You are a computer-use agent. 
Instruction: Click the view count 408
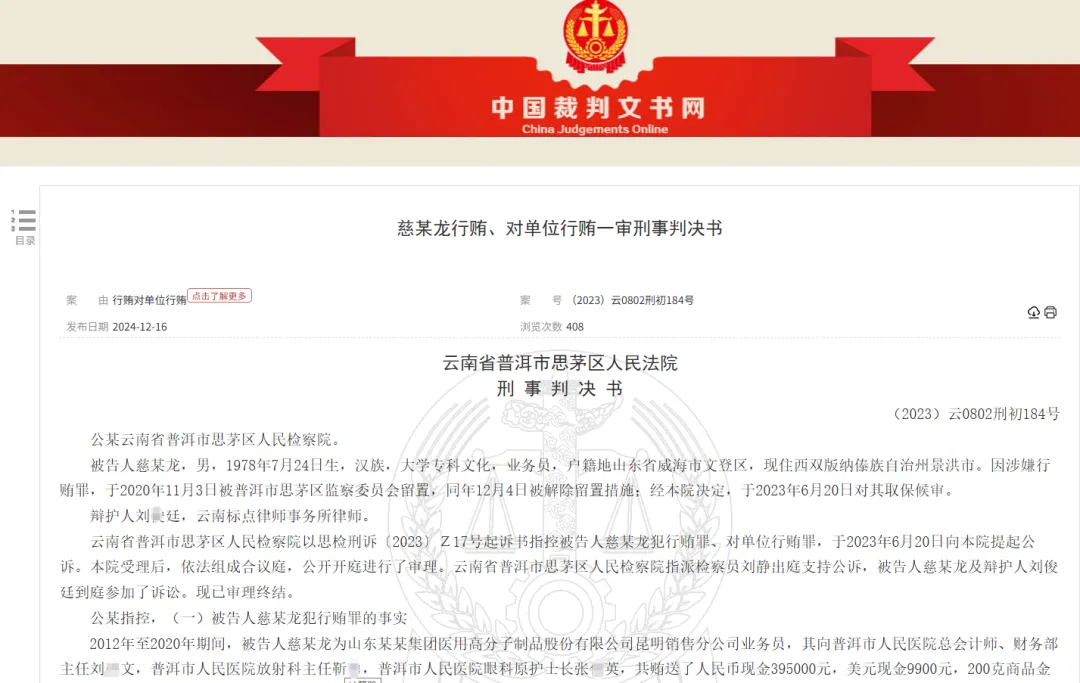coord(574,327)
